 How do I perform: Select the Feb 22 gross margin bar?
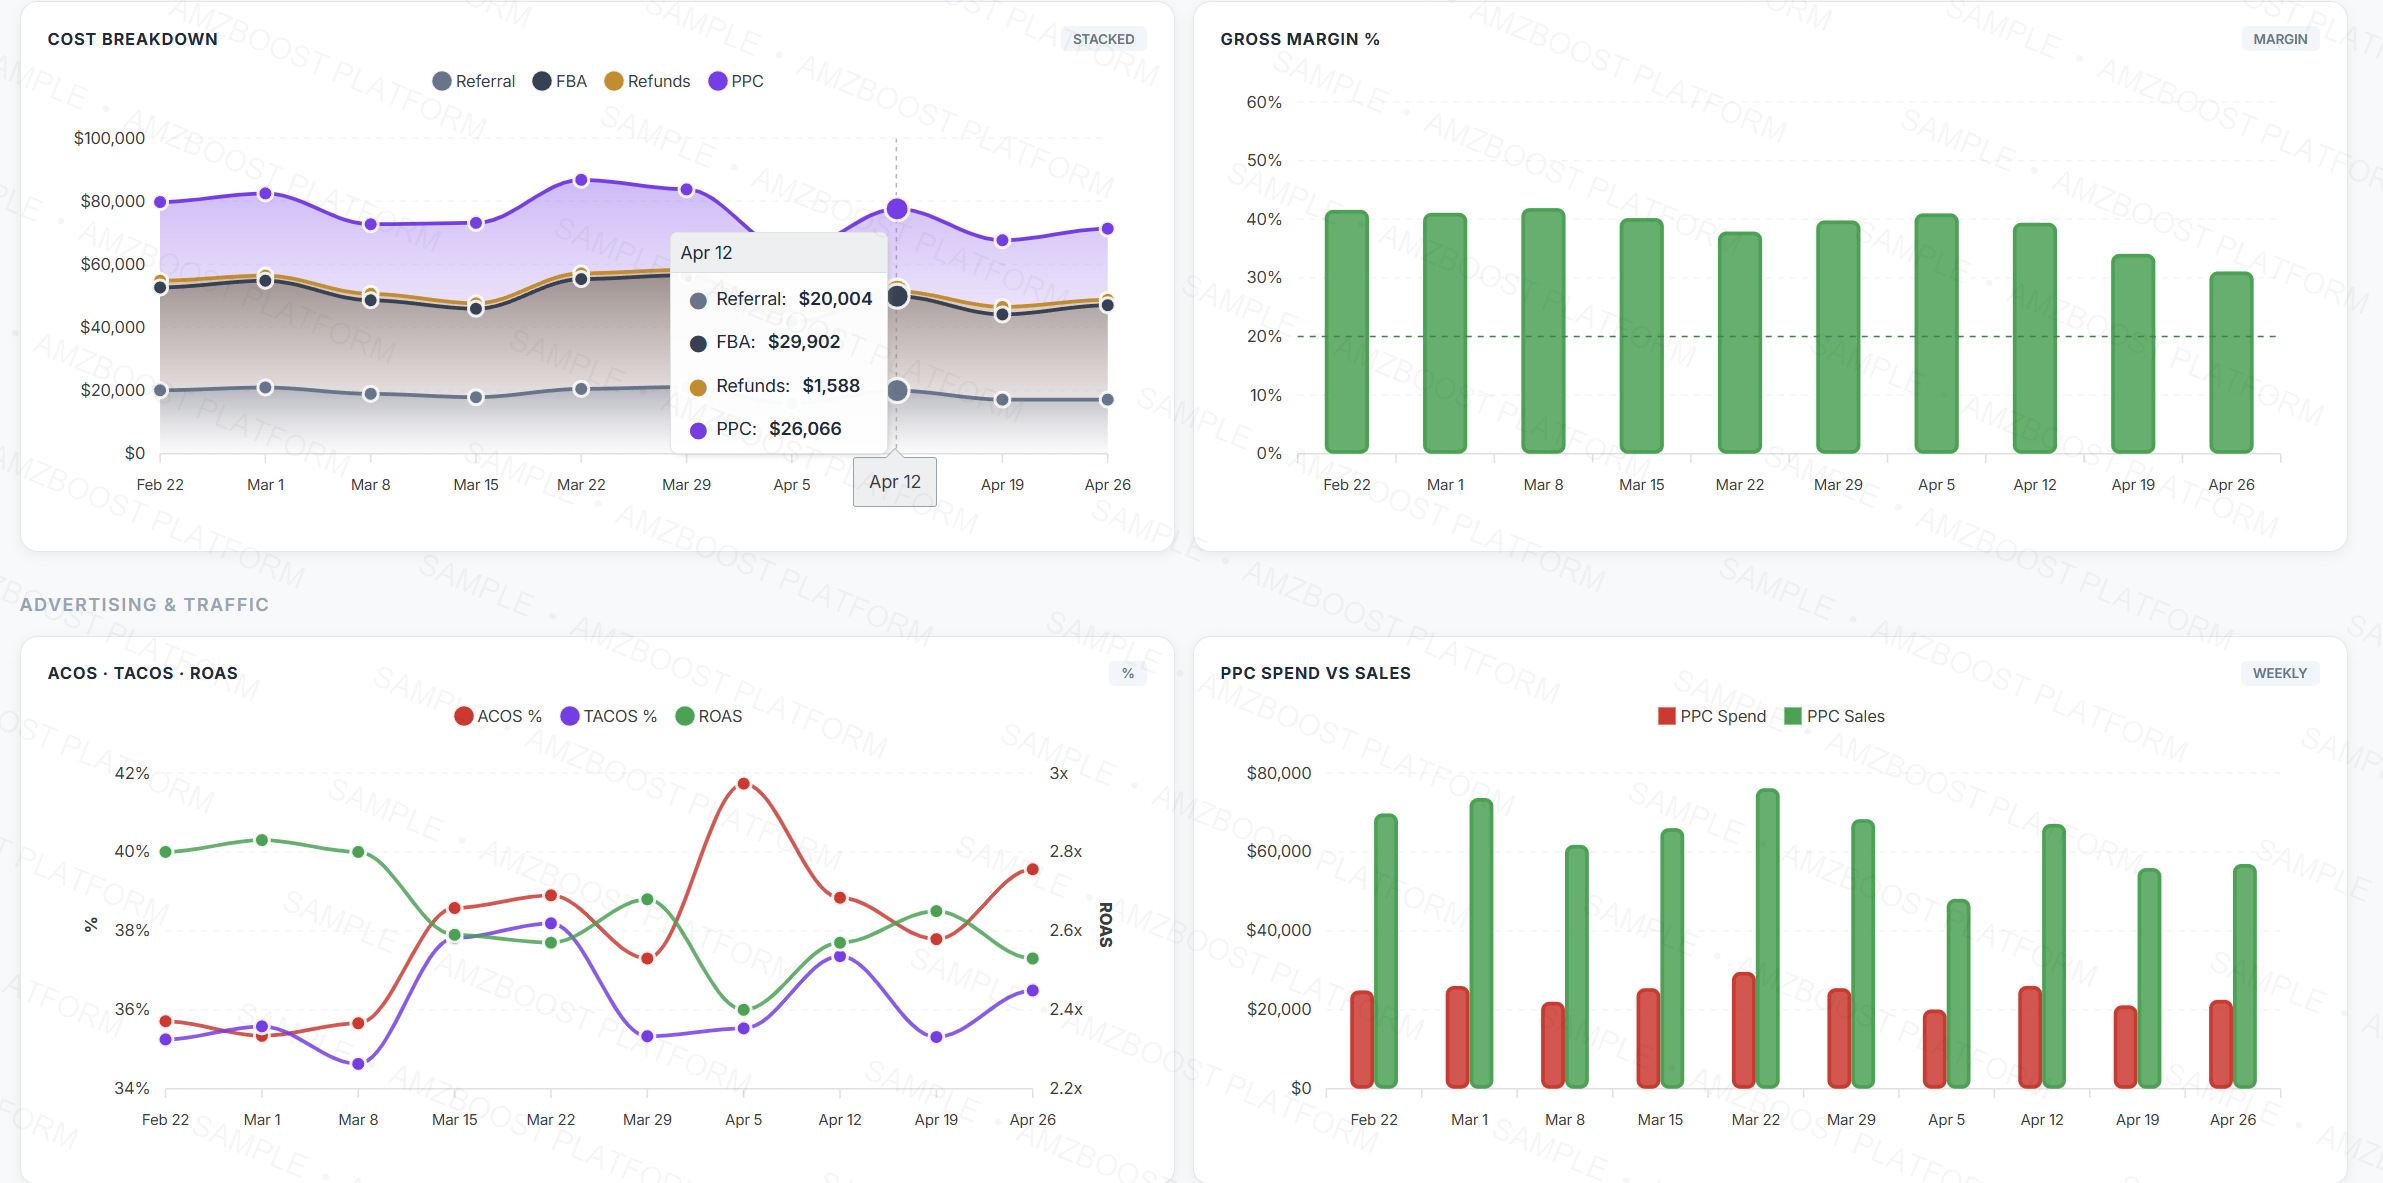(x=1346, y=332)
